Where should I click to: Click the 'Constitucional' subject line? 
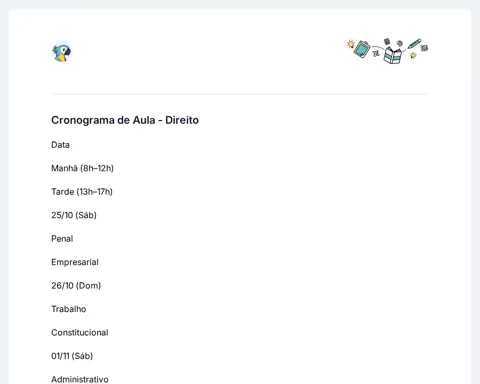click(x=80, y=332)
